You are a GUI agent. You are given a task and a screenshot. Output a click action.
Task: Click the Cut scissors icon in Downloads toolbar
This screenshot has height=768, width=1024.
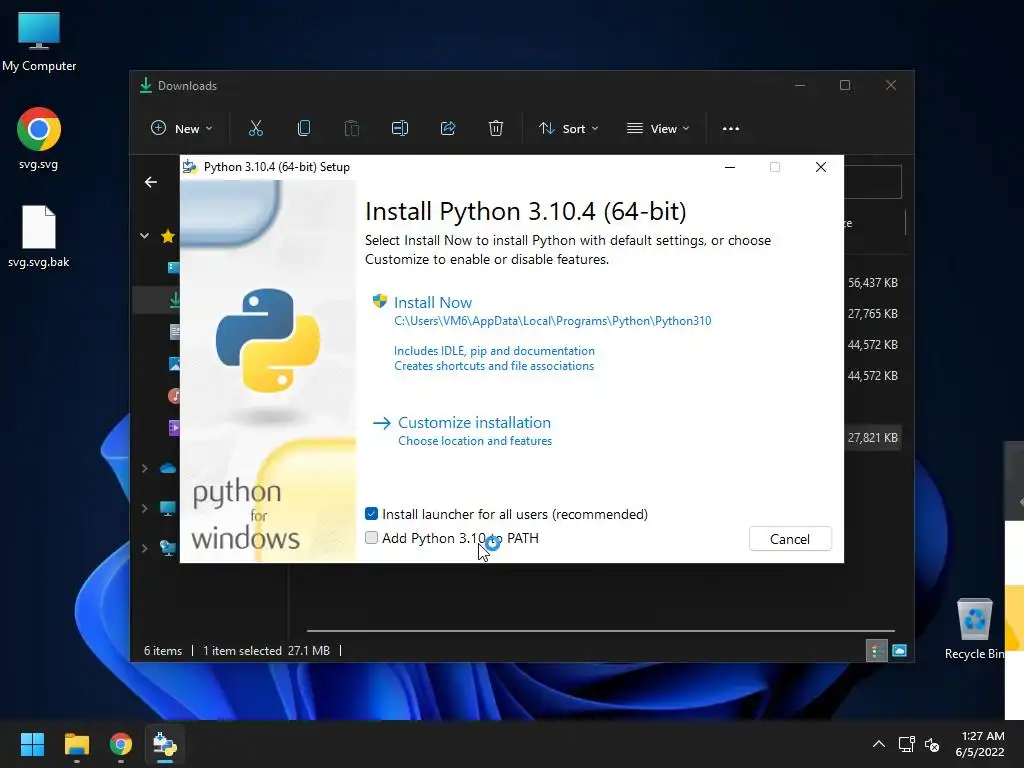pos(256,129)
